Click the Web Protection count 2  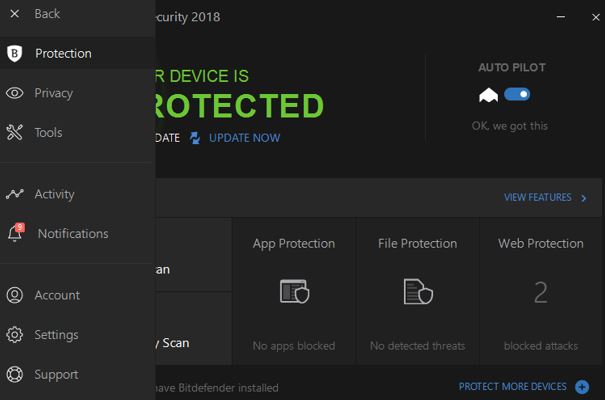point(541,292)
